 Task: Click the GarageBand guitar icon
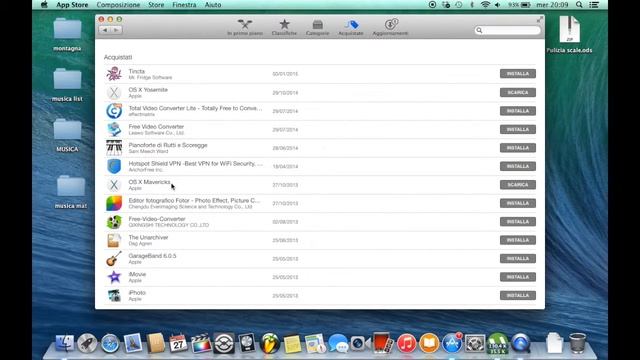click(114, 258)
